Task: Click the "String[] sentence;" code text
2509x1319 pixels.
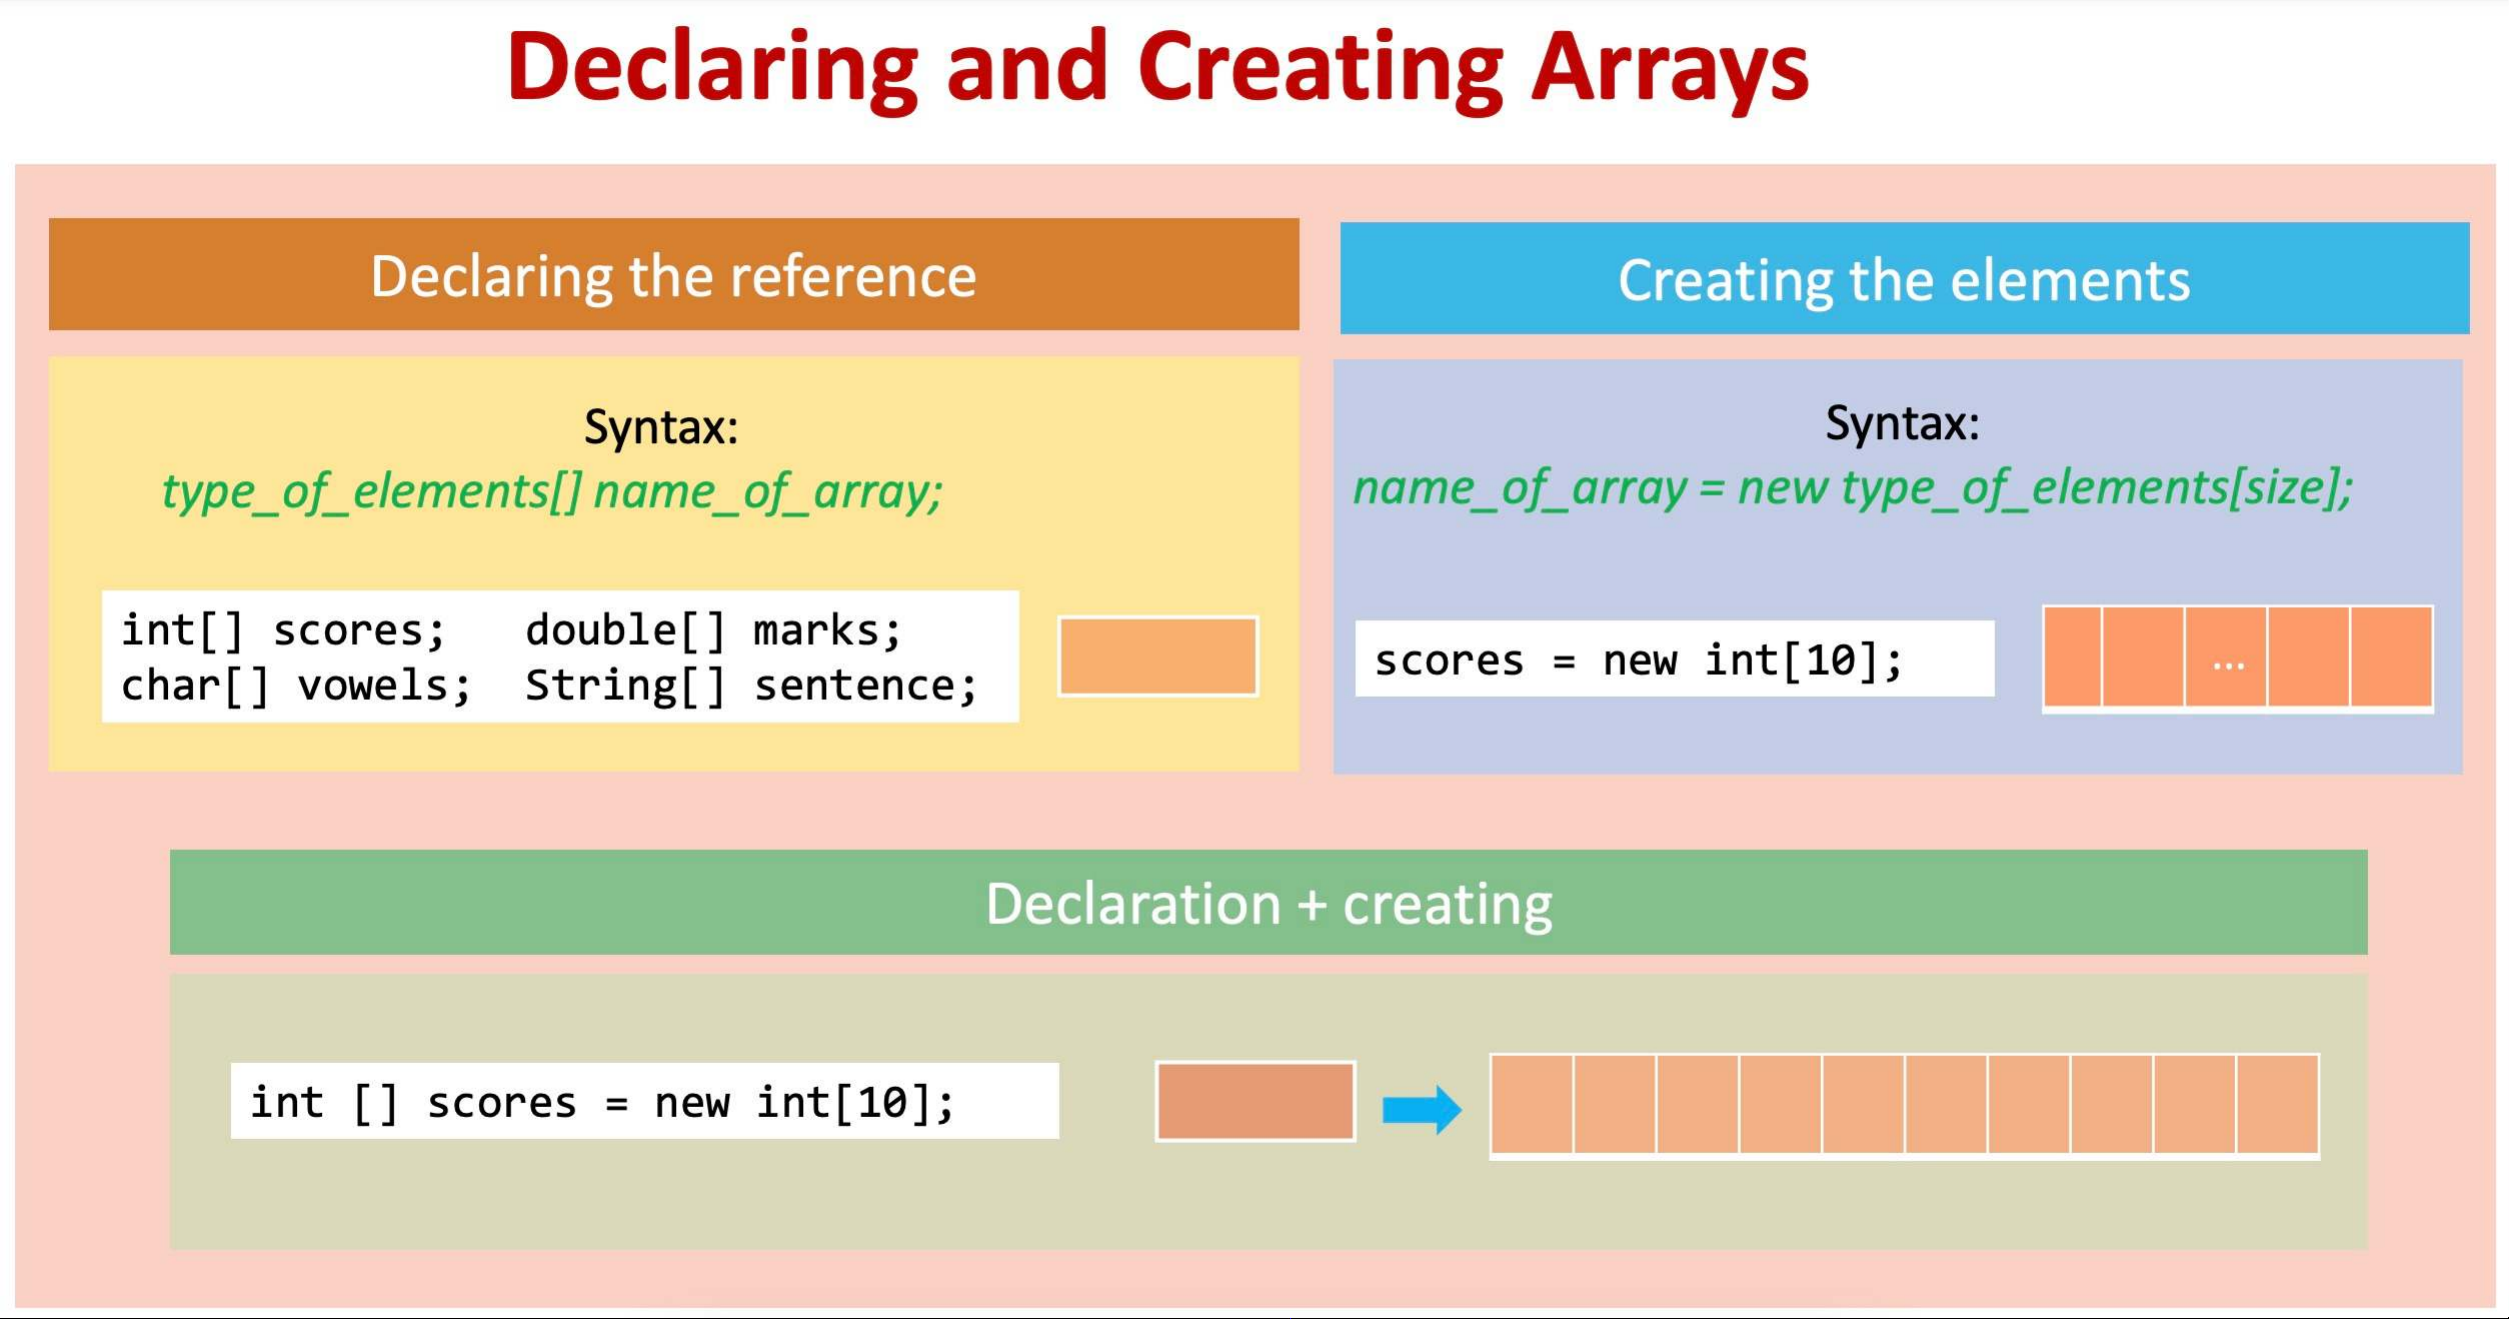Action: click(750, 685)
